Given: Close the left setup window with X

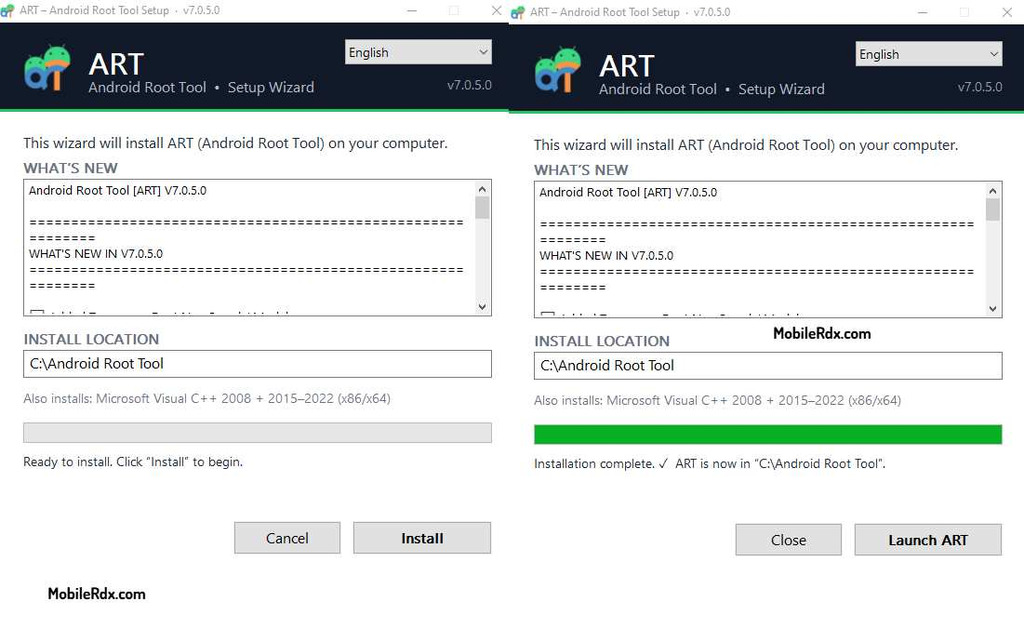Looking at the screenshot, I should pos(496,10).
